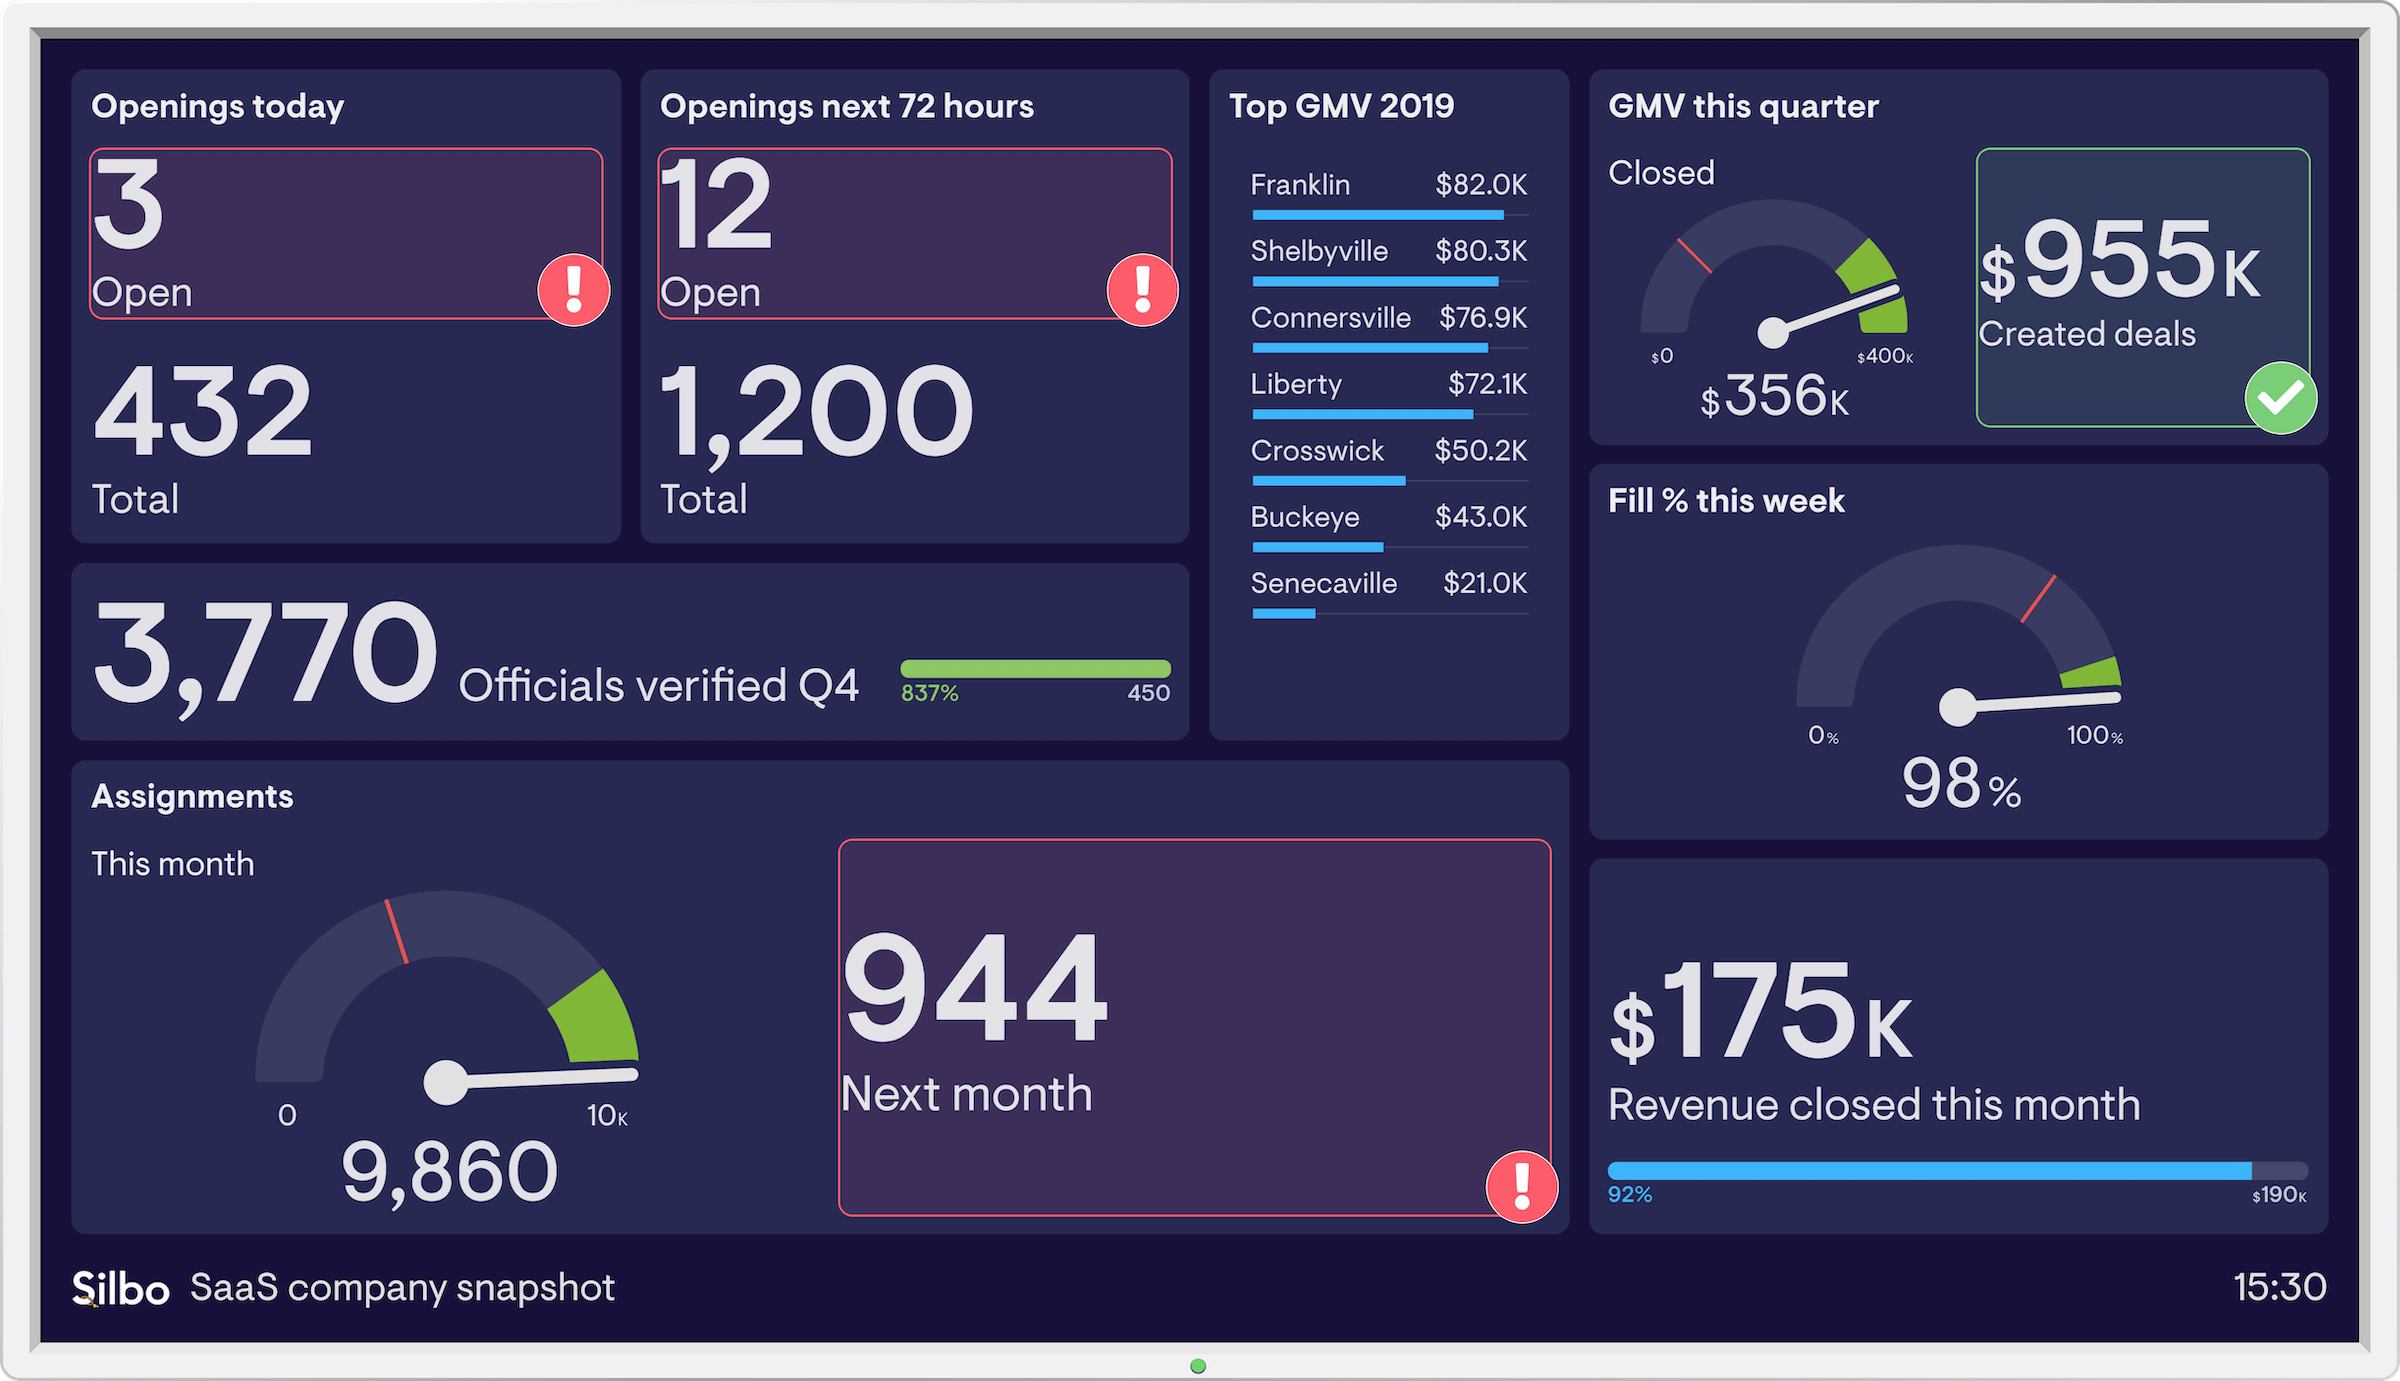Click the 837% progress label
This screenshot has height=1381, width=2400.
click(930, 693)
